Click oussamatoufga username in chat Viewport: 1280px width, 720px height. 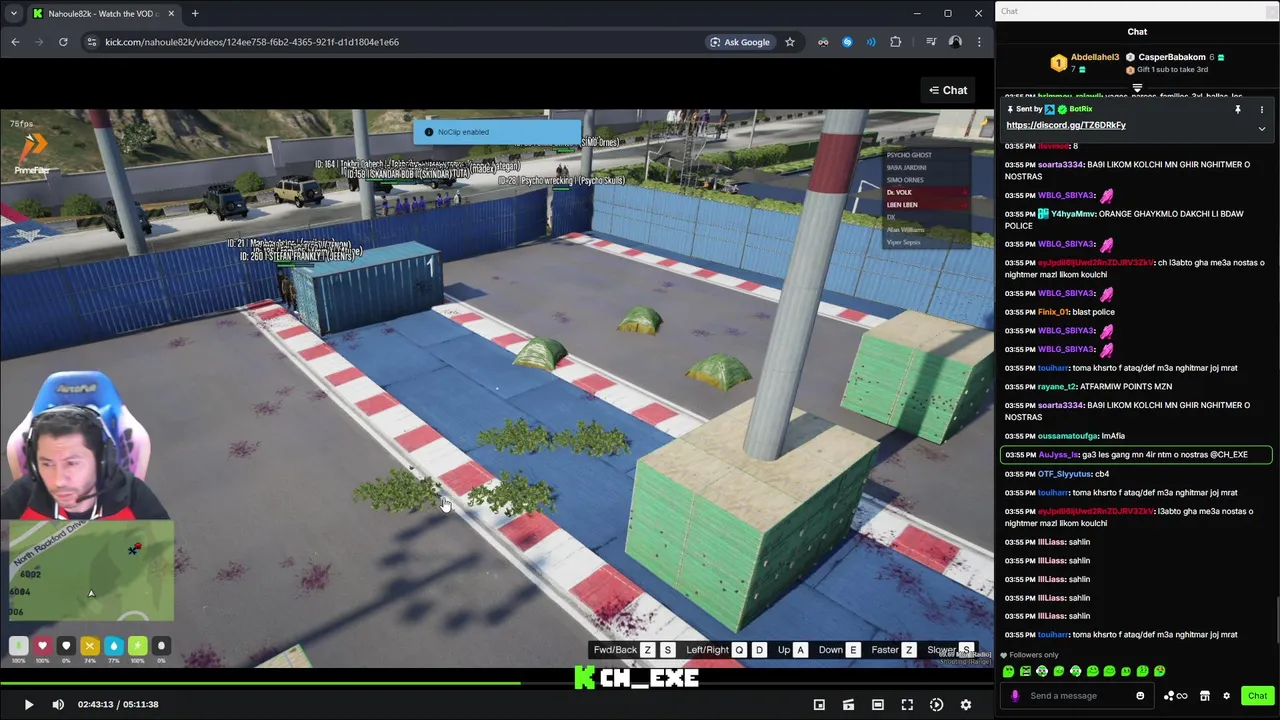tap(1067, 436)
